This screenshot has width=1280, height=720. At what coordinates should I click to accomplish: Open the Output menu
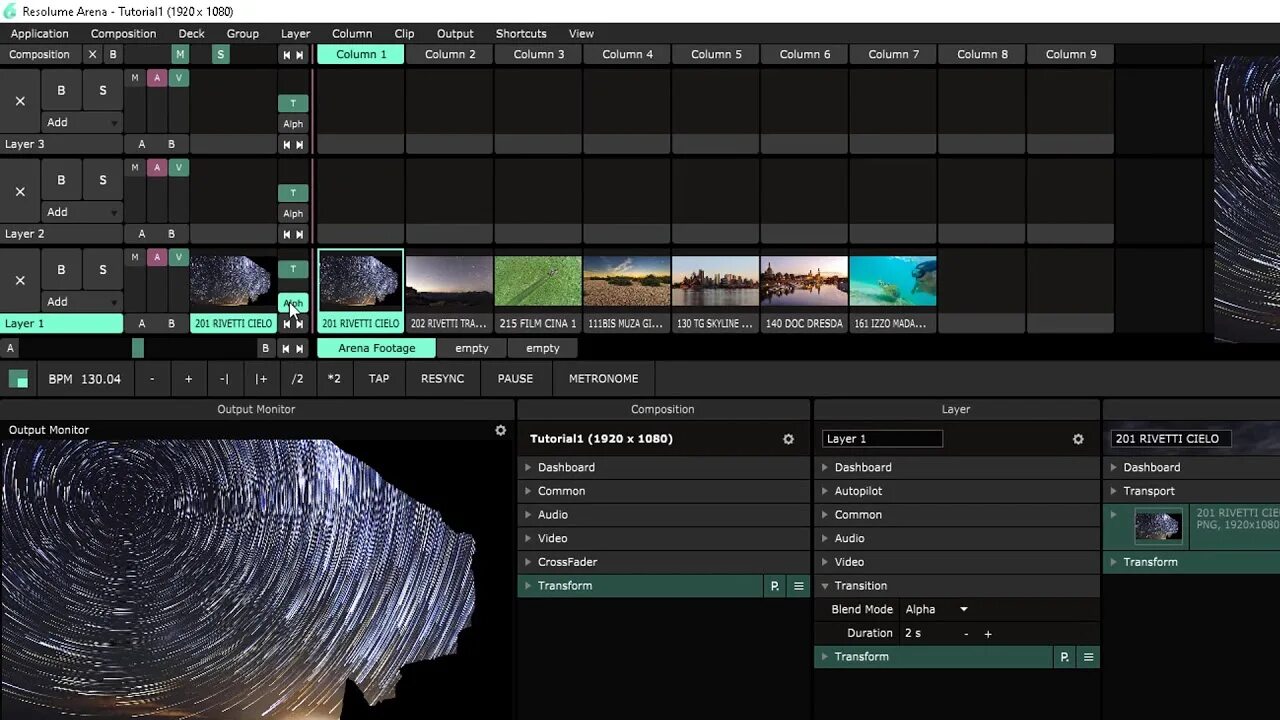pos(455,33)
